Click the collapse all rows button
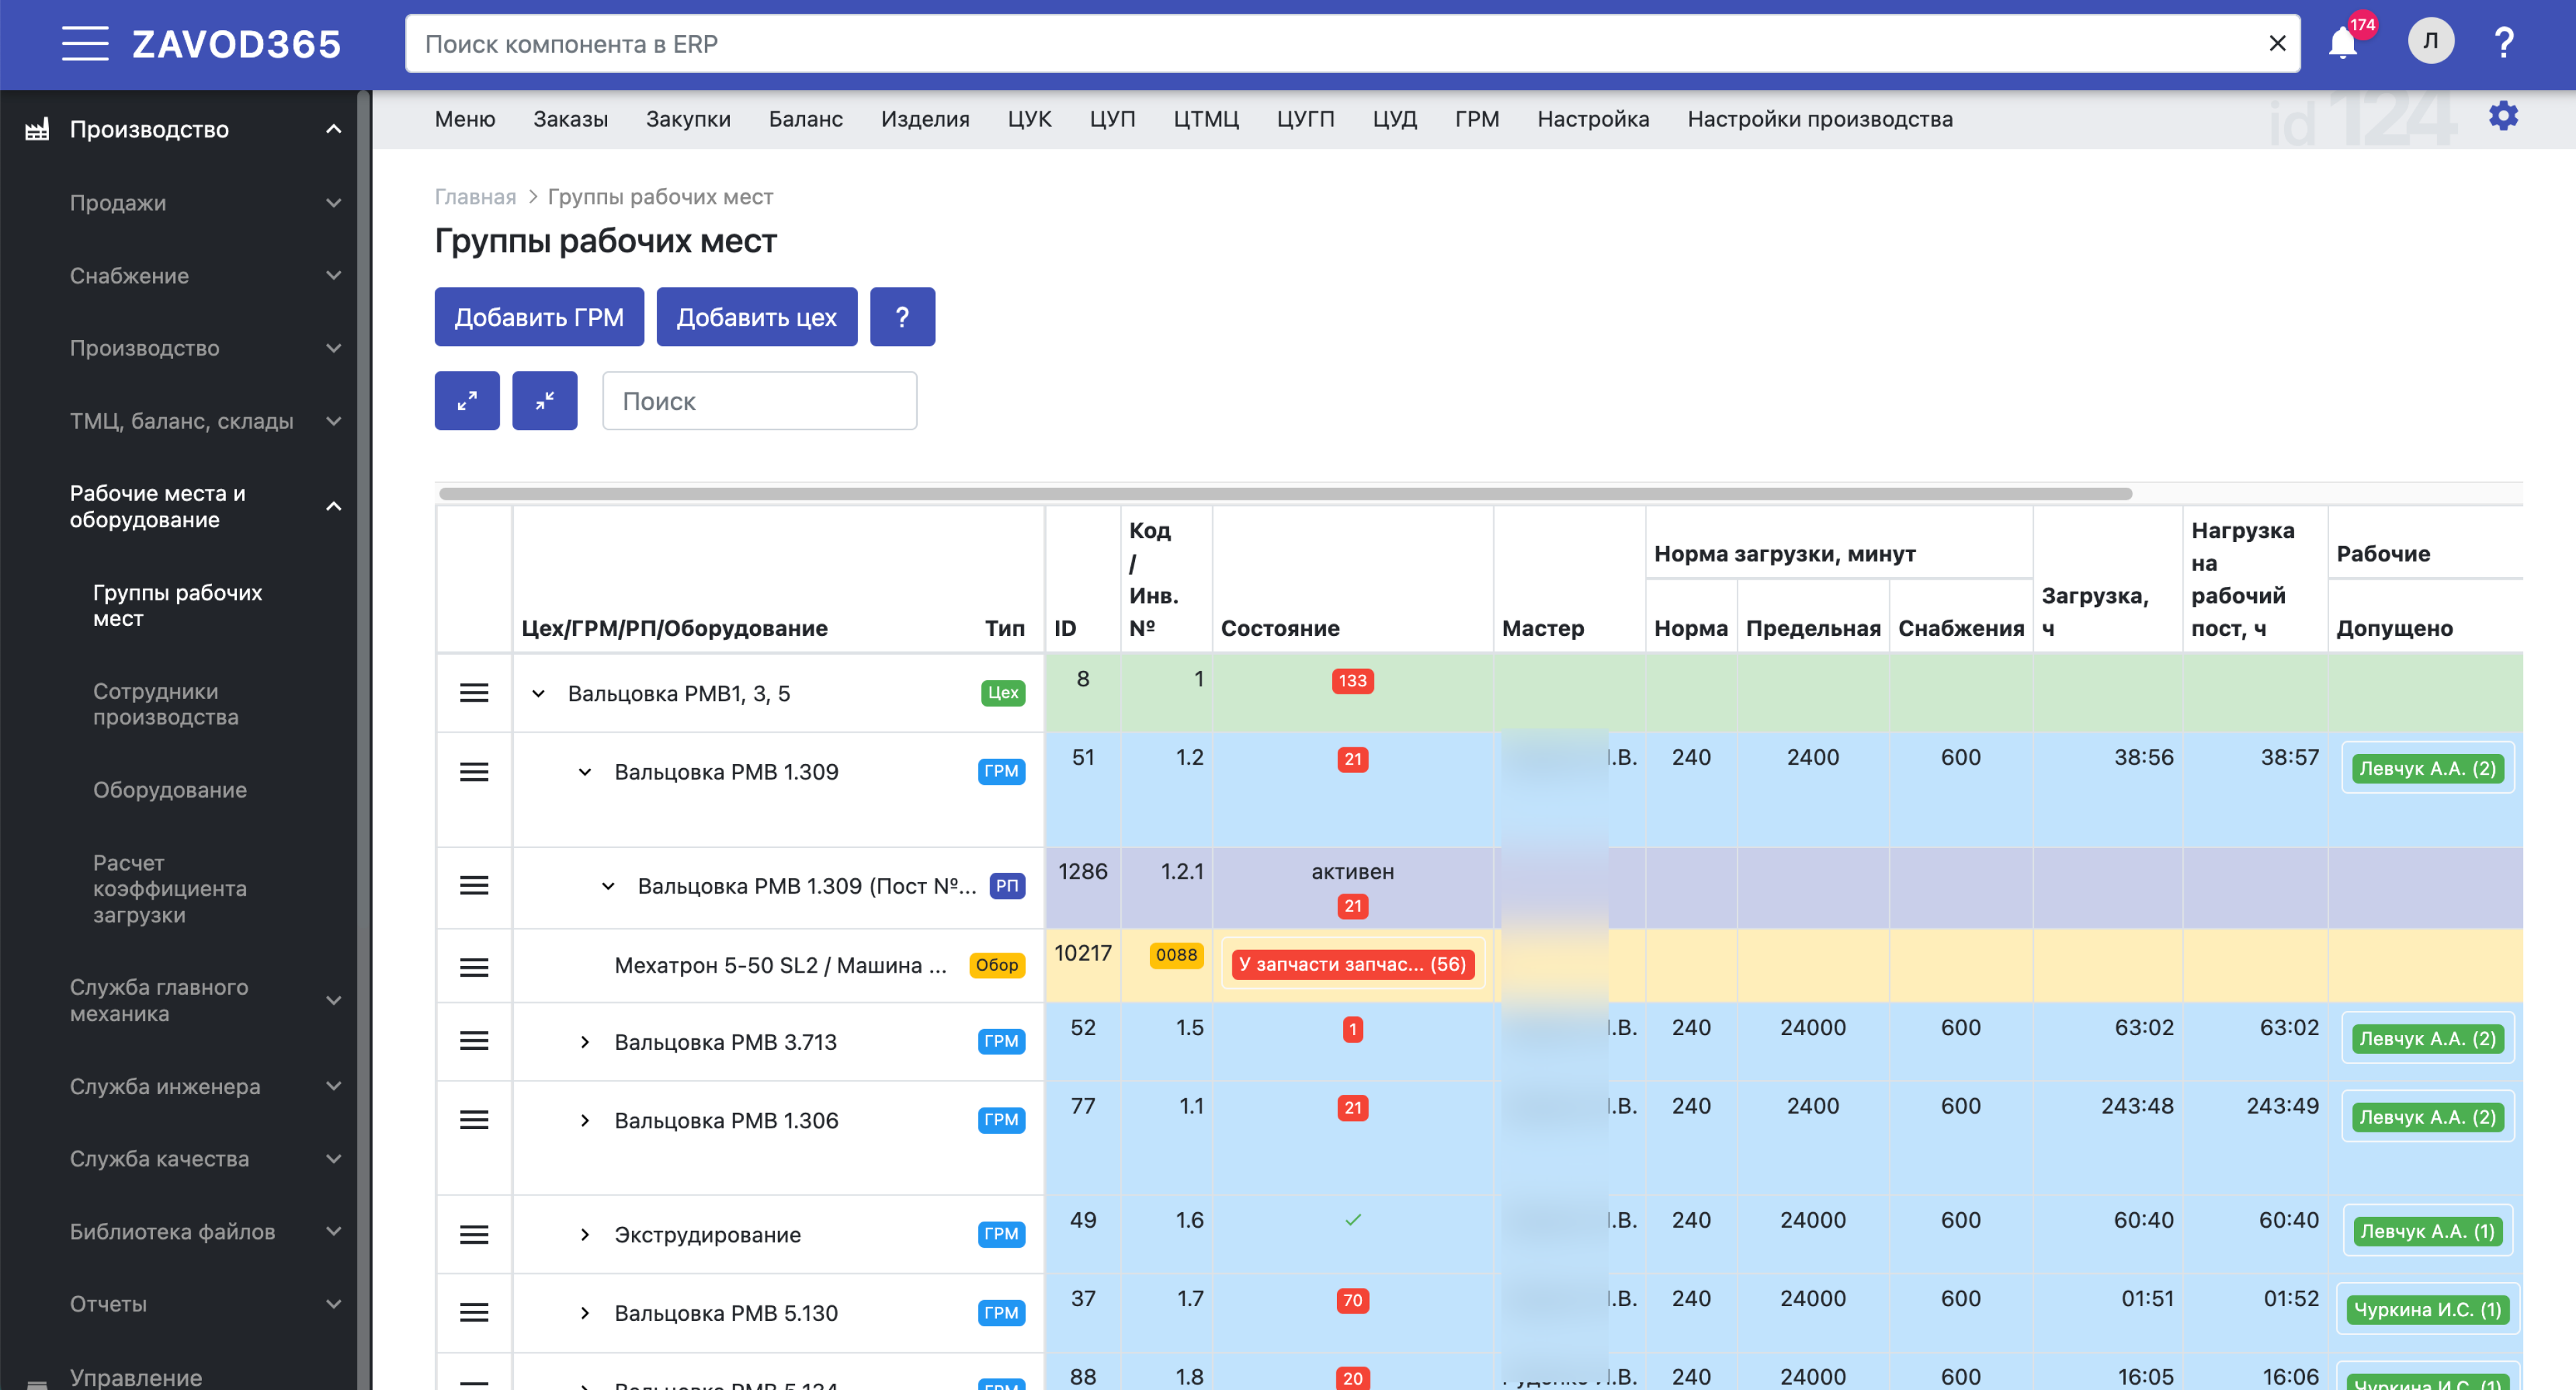The height and width of the screenshot is (1390, 2576). click(x=544, y=401)
